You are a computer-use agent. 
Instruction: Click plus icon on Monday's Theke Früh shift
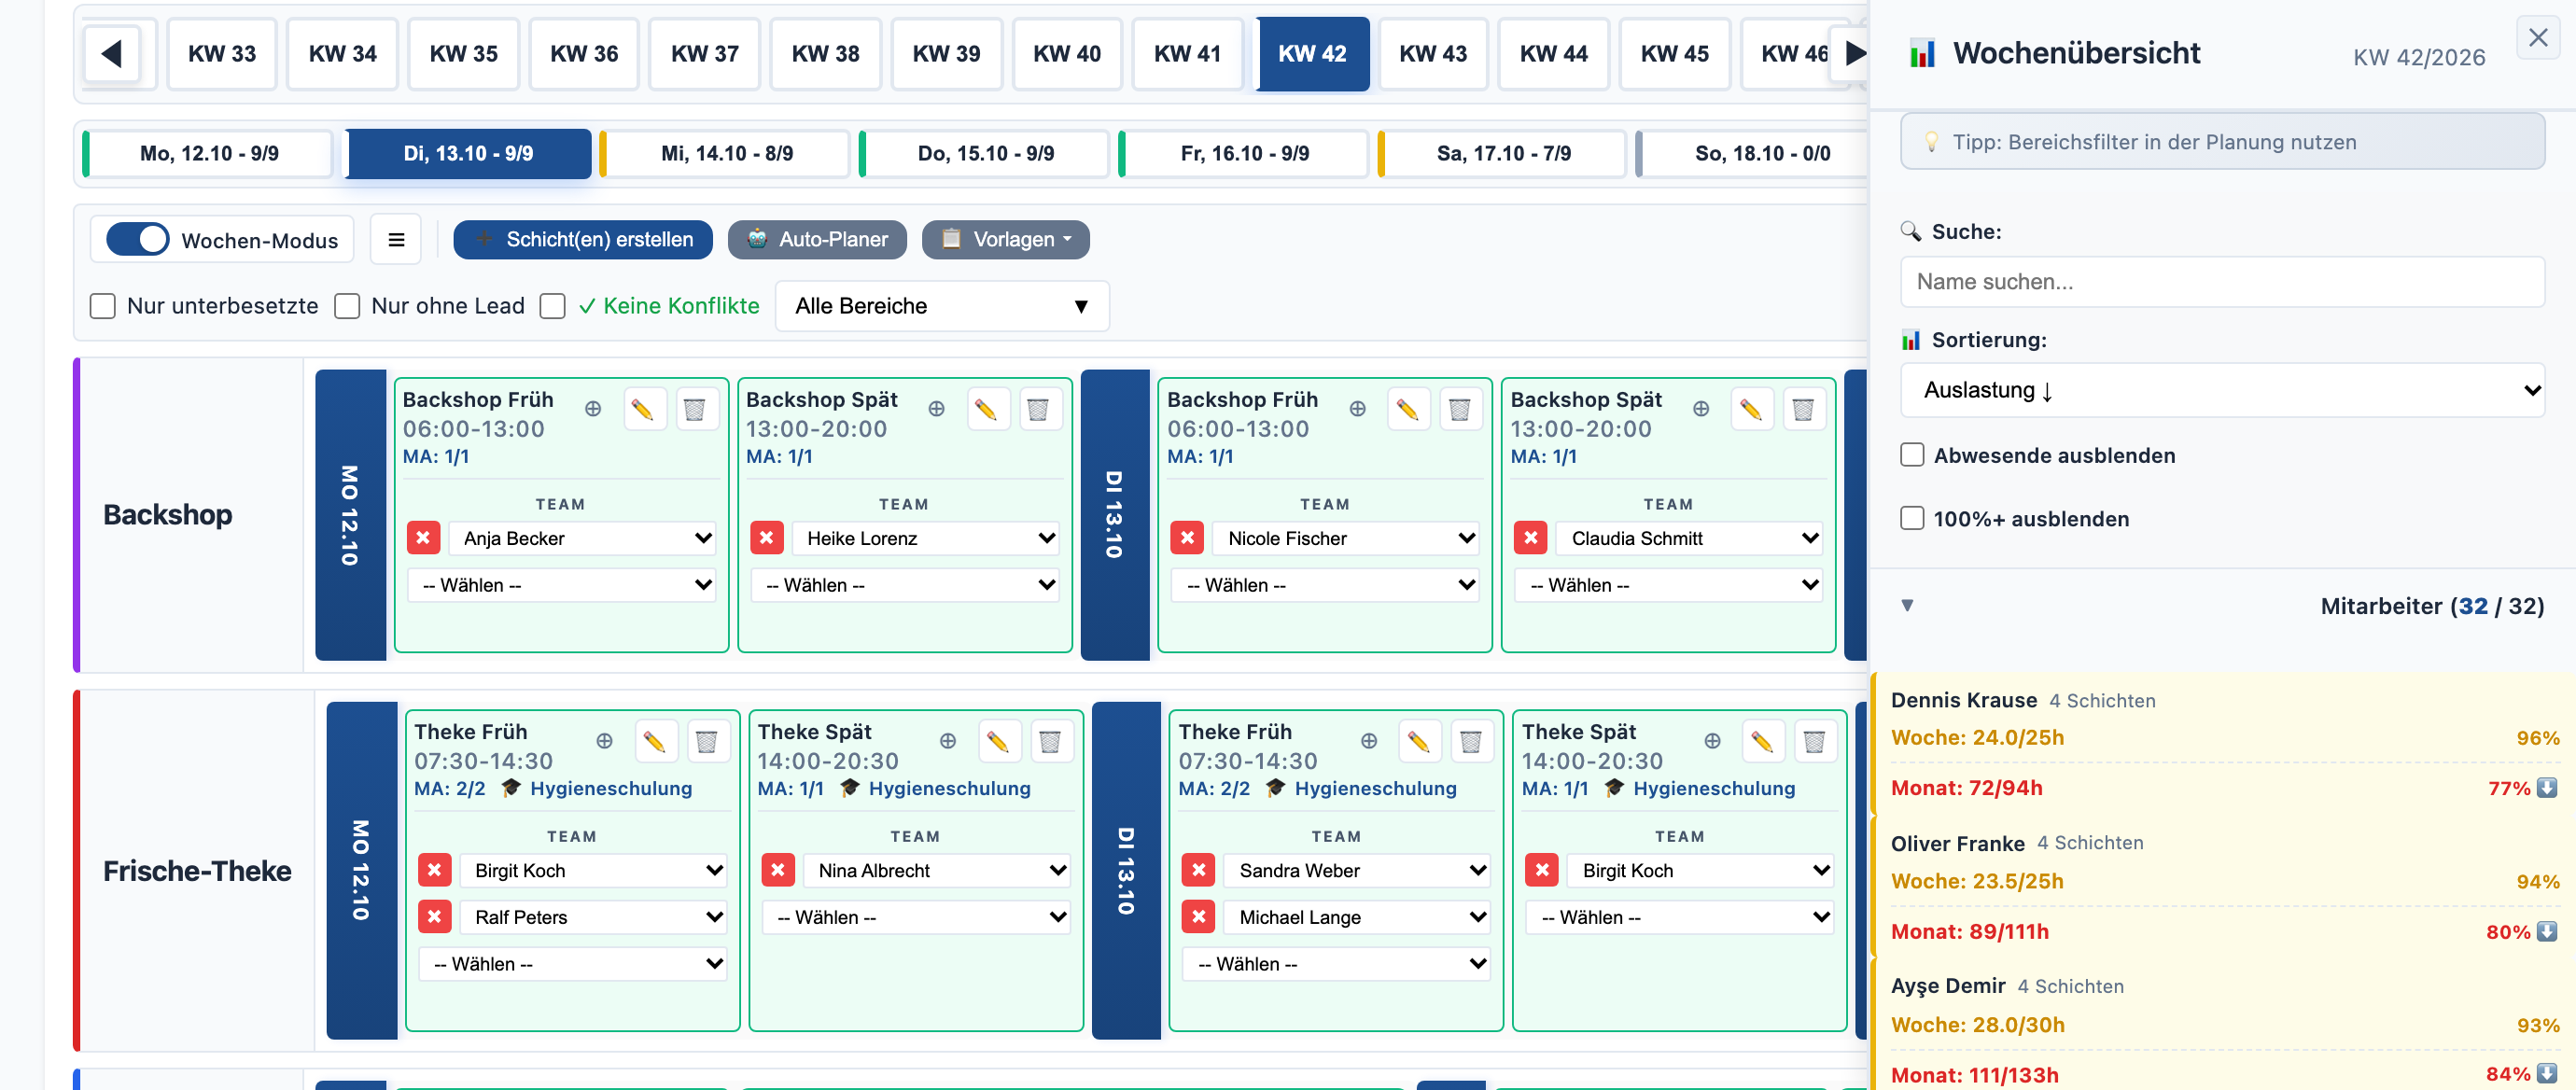(x=604, y=741)
